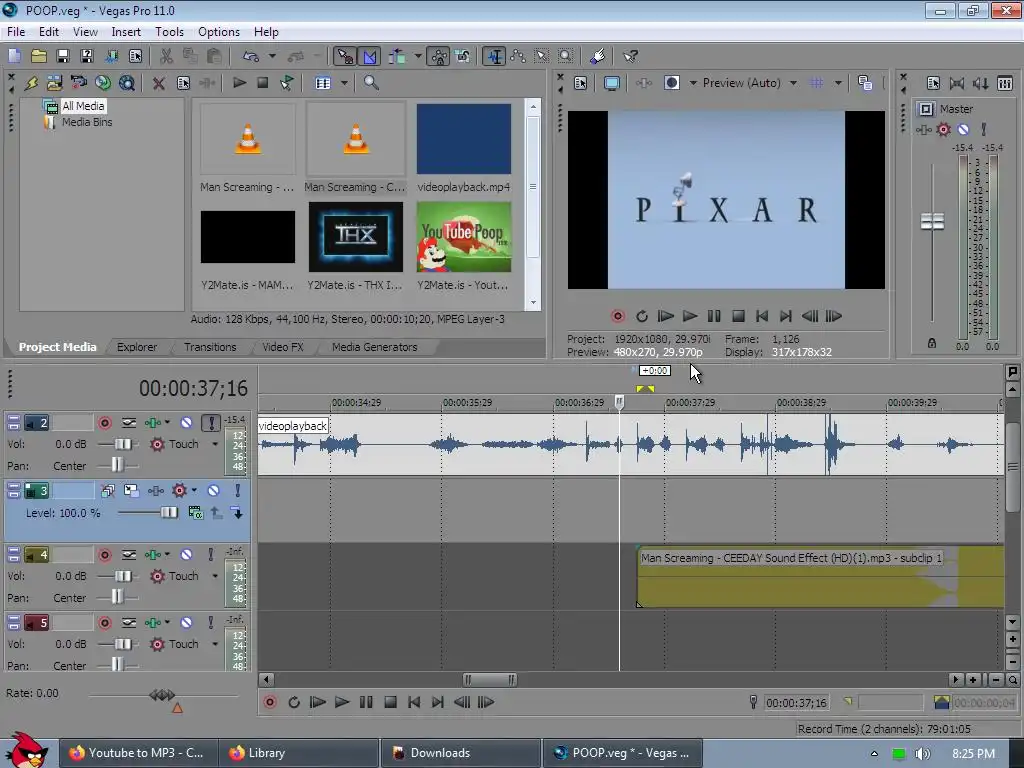Toggle Preview on External Monitor icon
This screenshot has width=1024, height=768.
[x=612, y=83]
